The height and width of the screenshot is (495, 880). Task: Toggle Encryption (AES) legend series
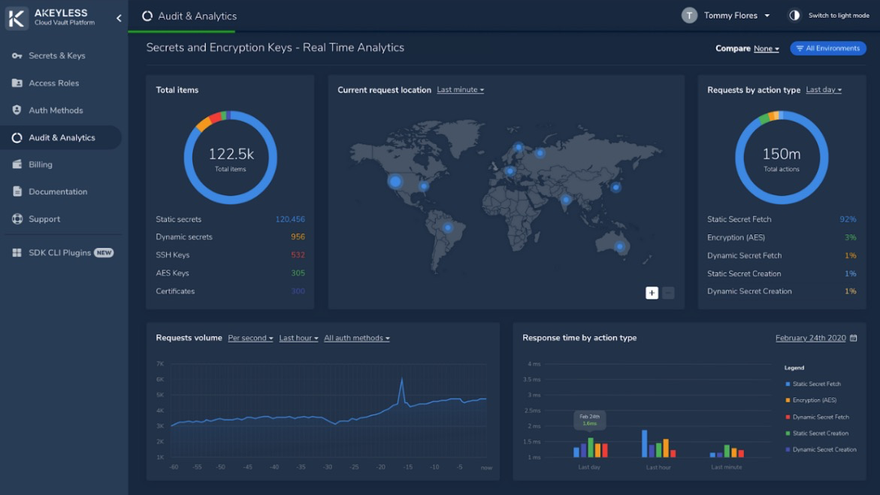814,400
